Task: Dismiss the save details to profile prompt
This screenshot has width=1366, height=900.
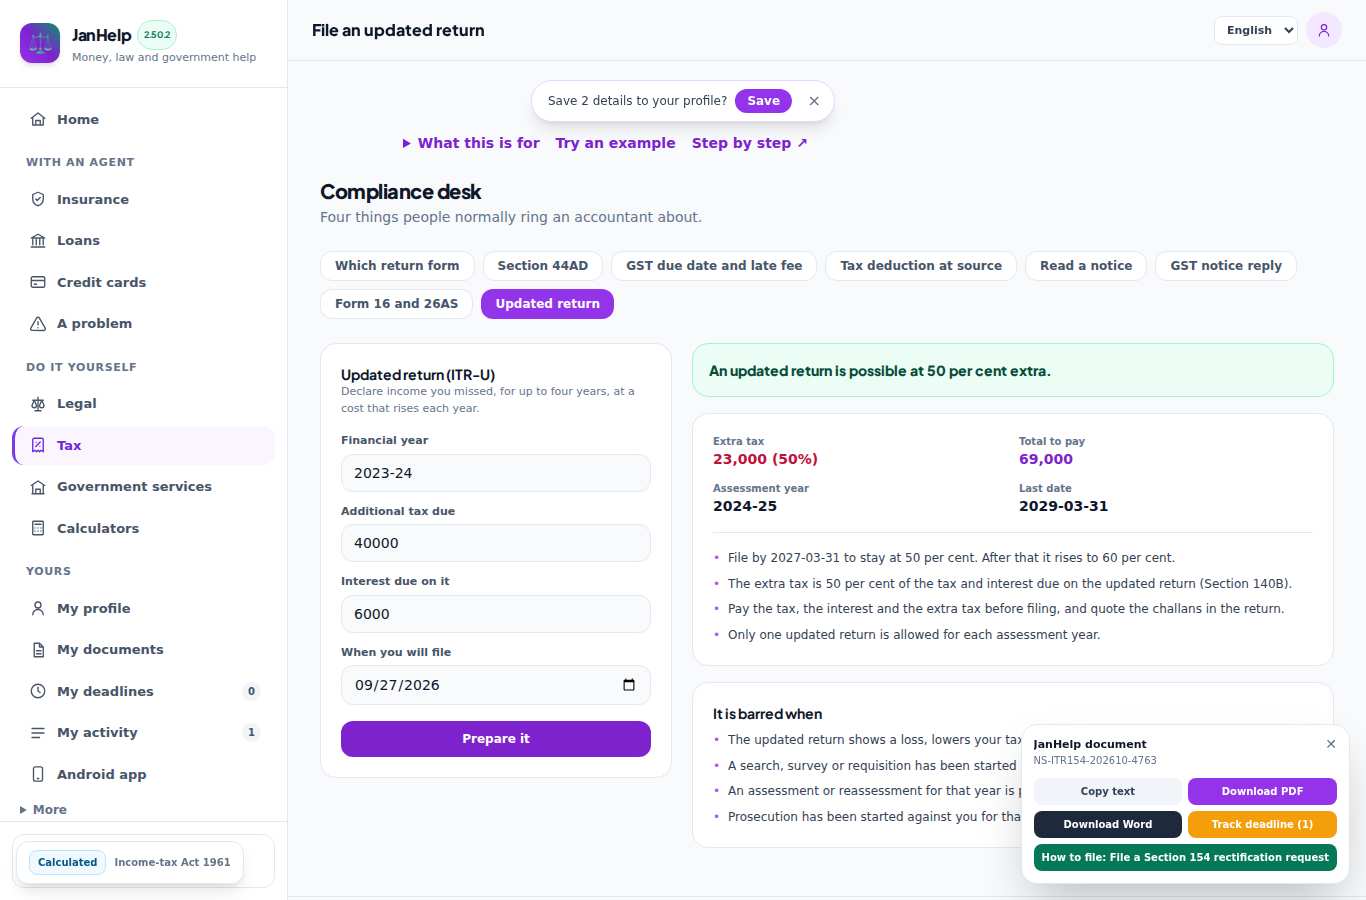Action: click(x=814, y=101)
